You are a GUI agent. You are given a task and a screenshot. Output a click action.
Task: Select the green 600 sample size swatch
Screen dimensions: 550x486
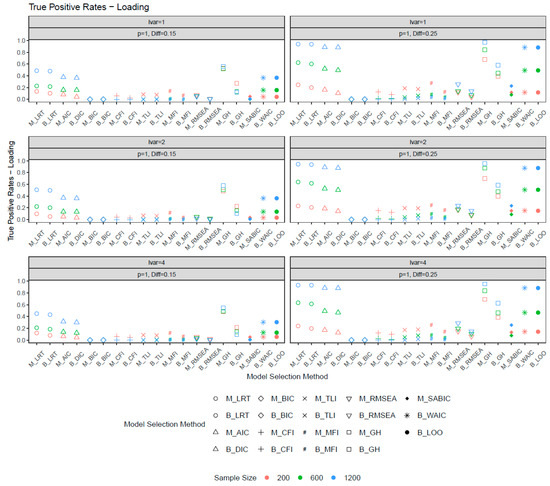[300, 478]
